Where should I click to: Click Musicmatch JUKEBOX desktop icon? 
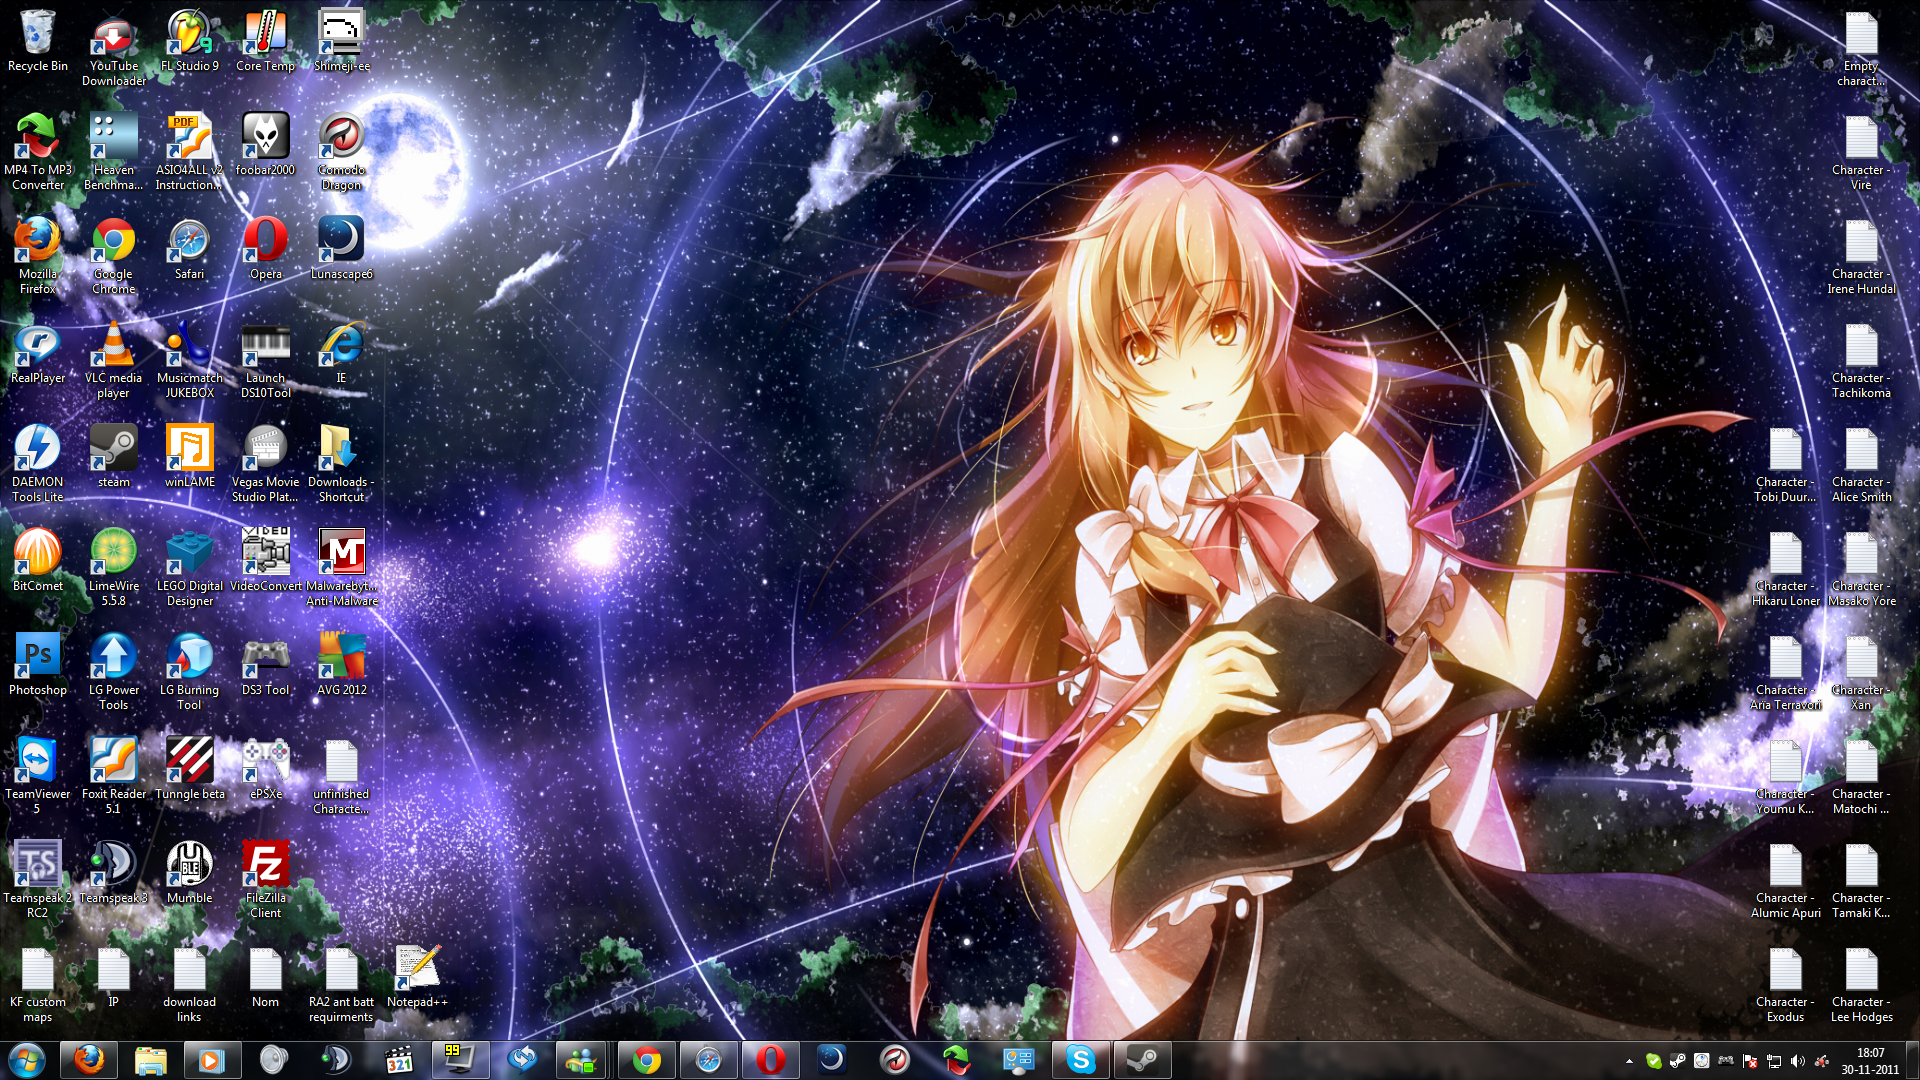point(190,359)
